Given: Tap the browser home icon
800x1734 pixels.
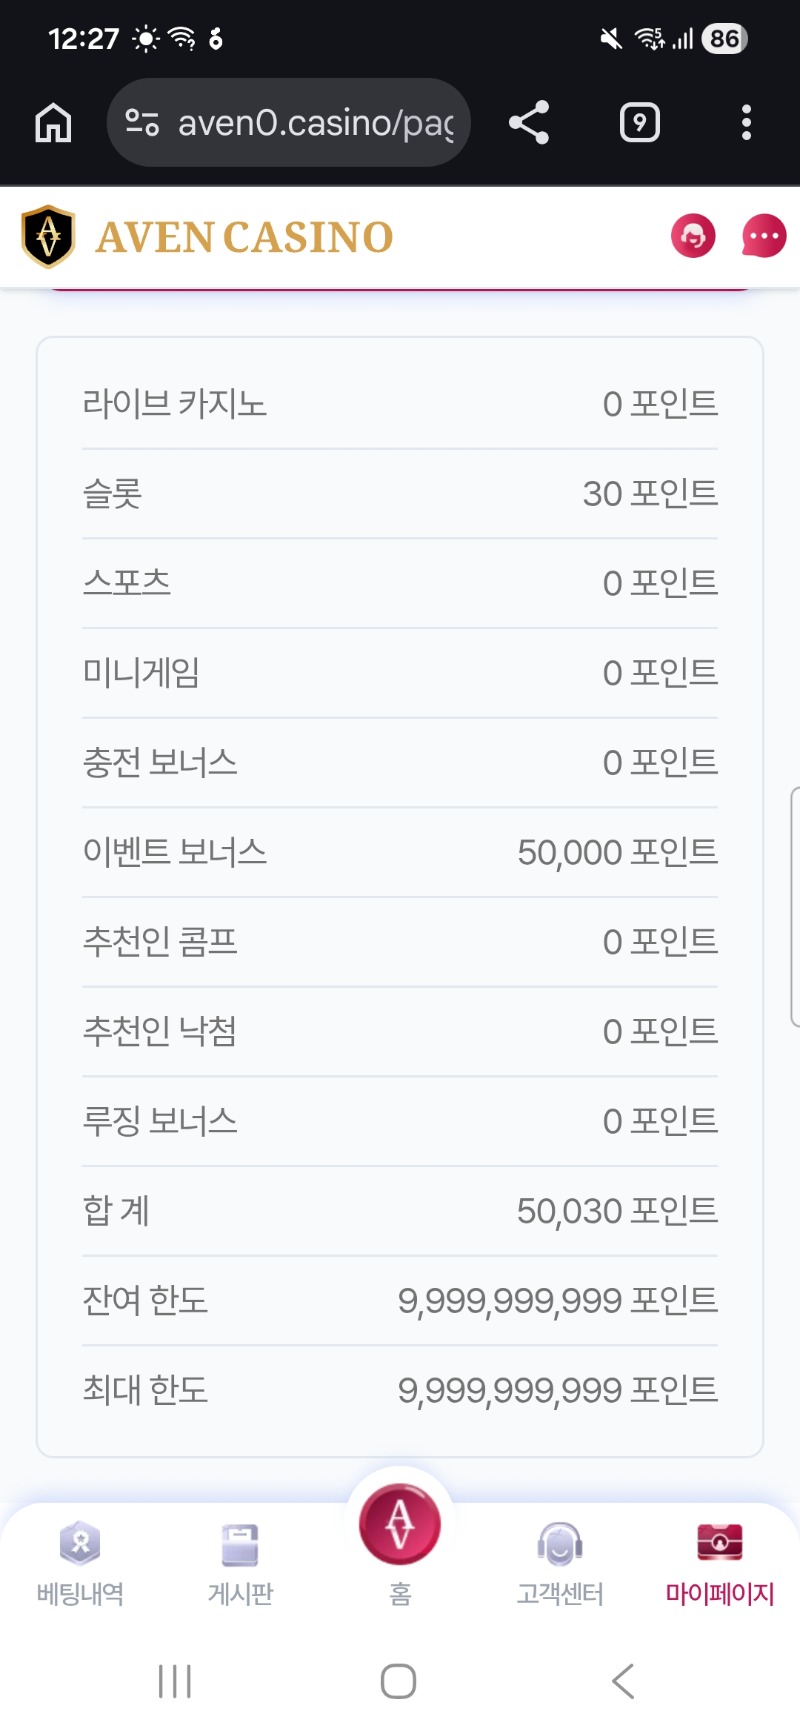Looking at the screenshot, I should coord(53,123).
